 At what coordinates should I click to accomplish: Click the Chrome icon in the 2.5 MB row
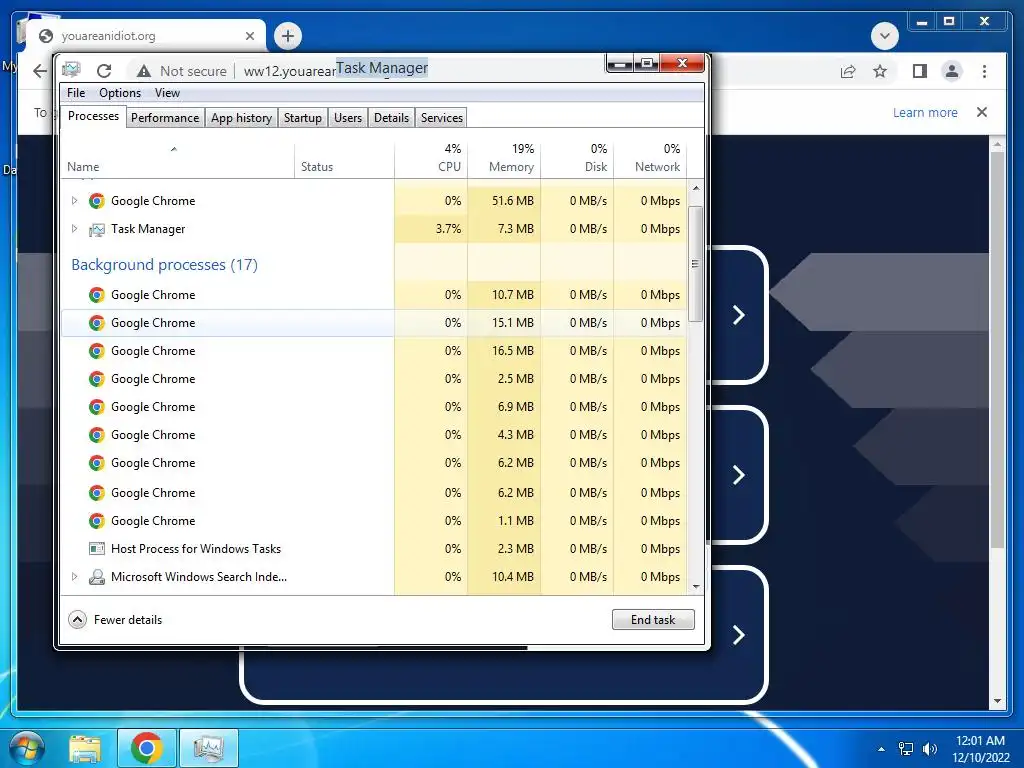coord(97,379)
